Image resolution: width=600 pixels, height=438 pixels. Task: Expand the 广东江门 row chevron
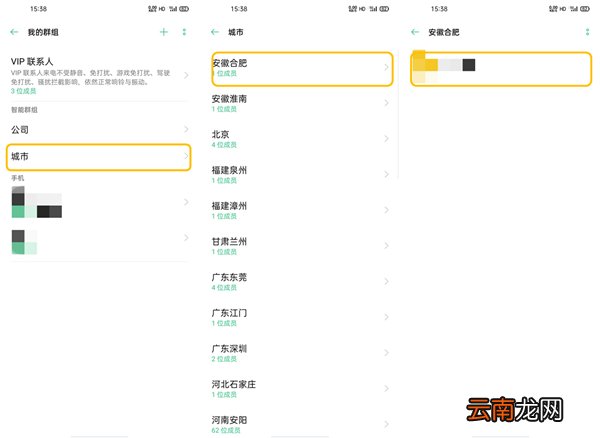pyautogui.click(x=386, y=317)
